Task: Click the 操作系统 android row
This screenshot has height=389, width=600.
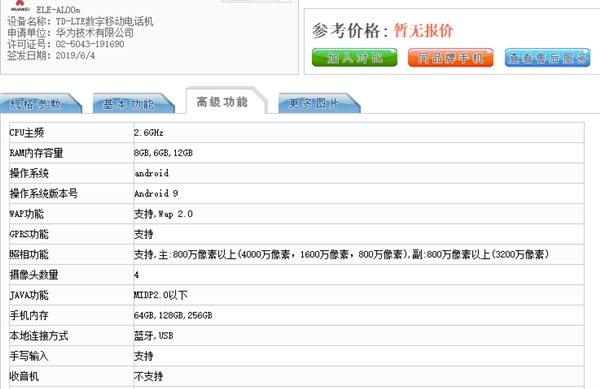Action: (x=297, y=173)
